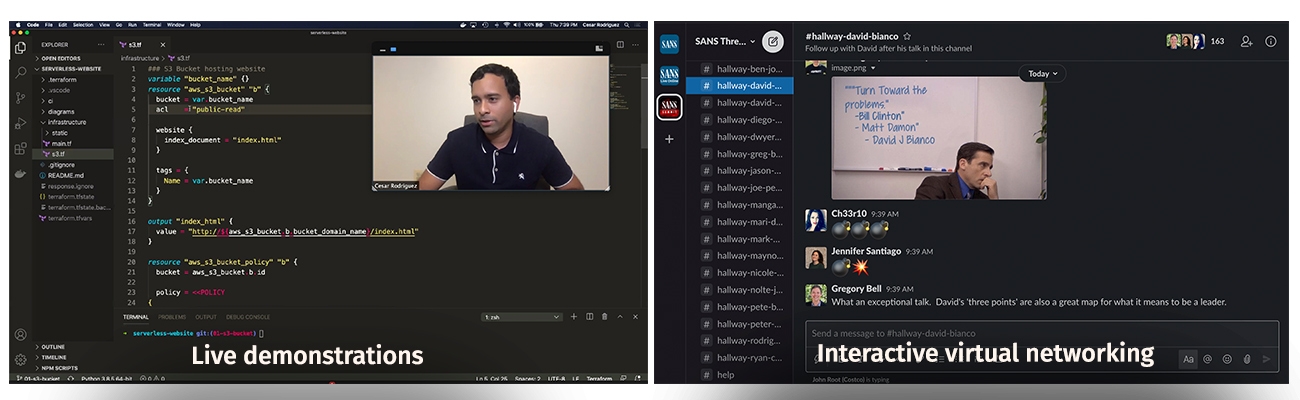This screenshot has height=400, width=1300.
Task: Switch to the OUTPUT panel tab
Action: (205, 317)
